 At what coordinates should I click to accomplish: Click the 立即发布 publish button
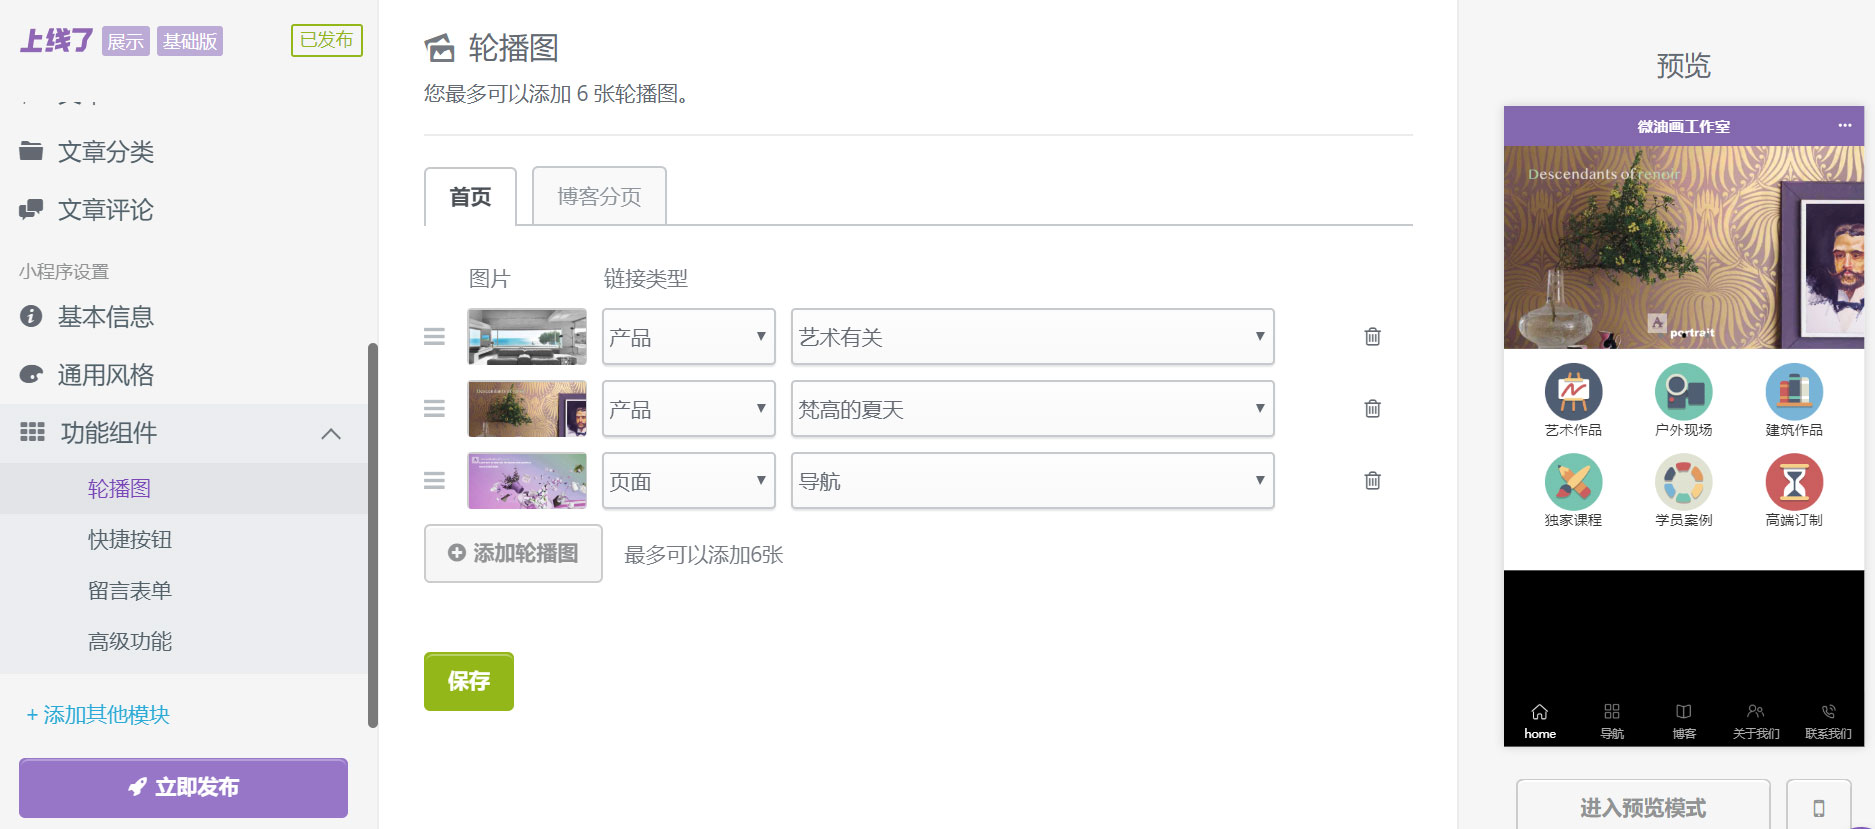coord(183,787)
